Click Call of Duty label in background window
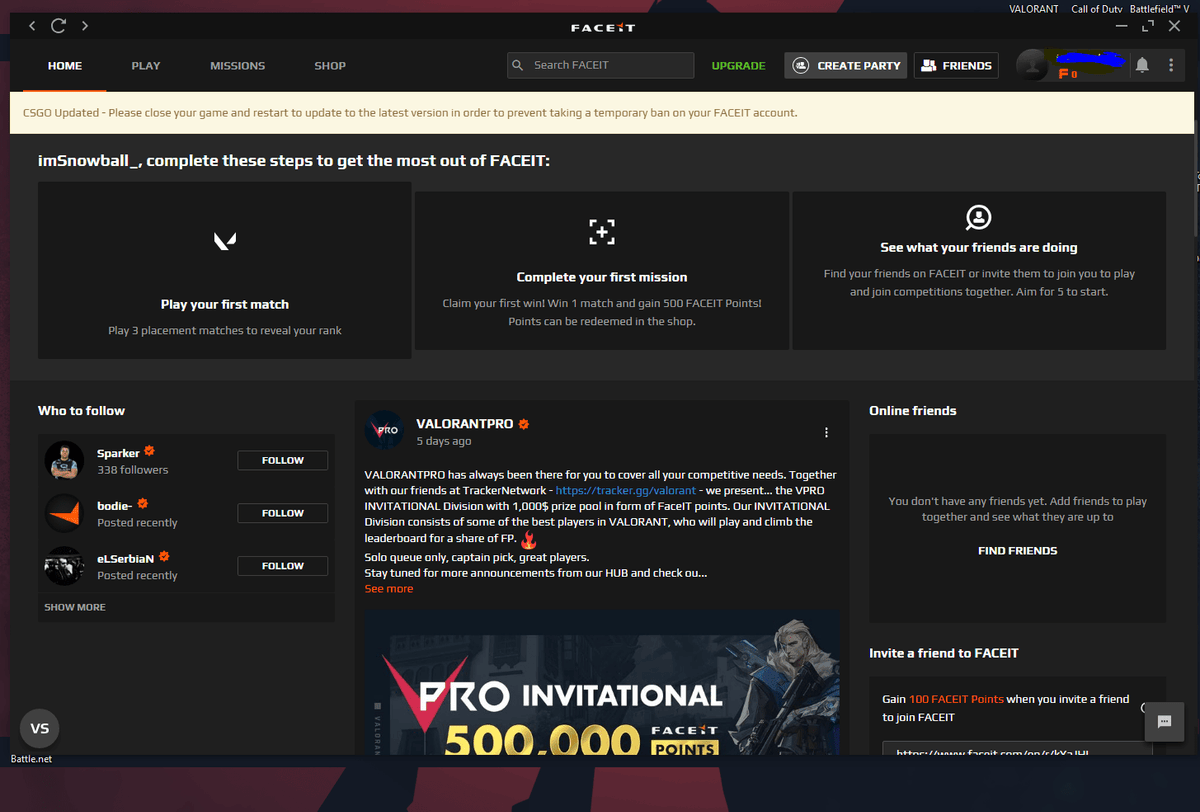 (x=1099, y=8)
